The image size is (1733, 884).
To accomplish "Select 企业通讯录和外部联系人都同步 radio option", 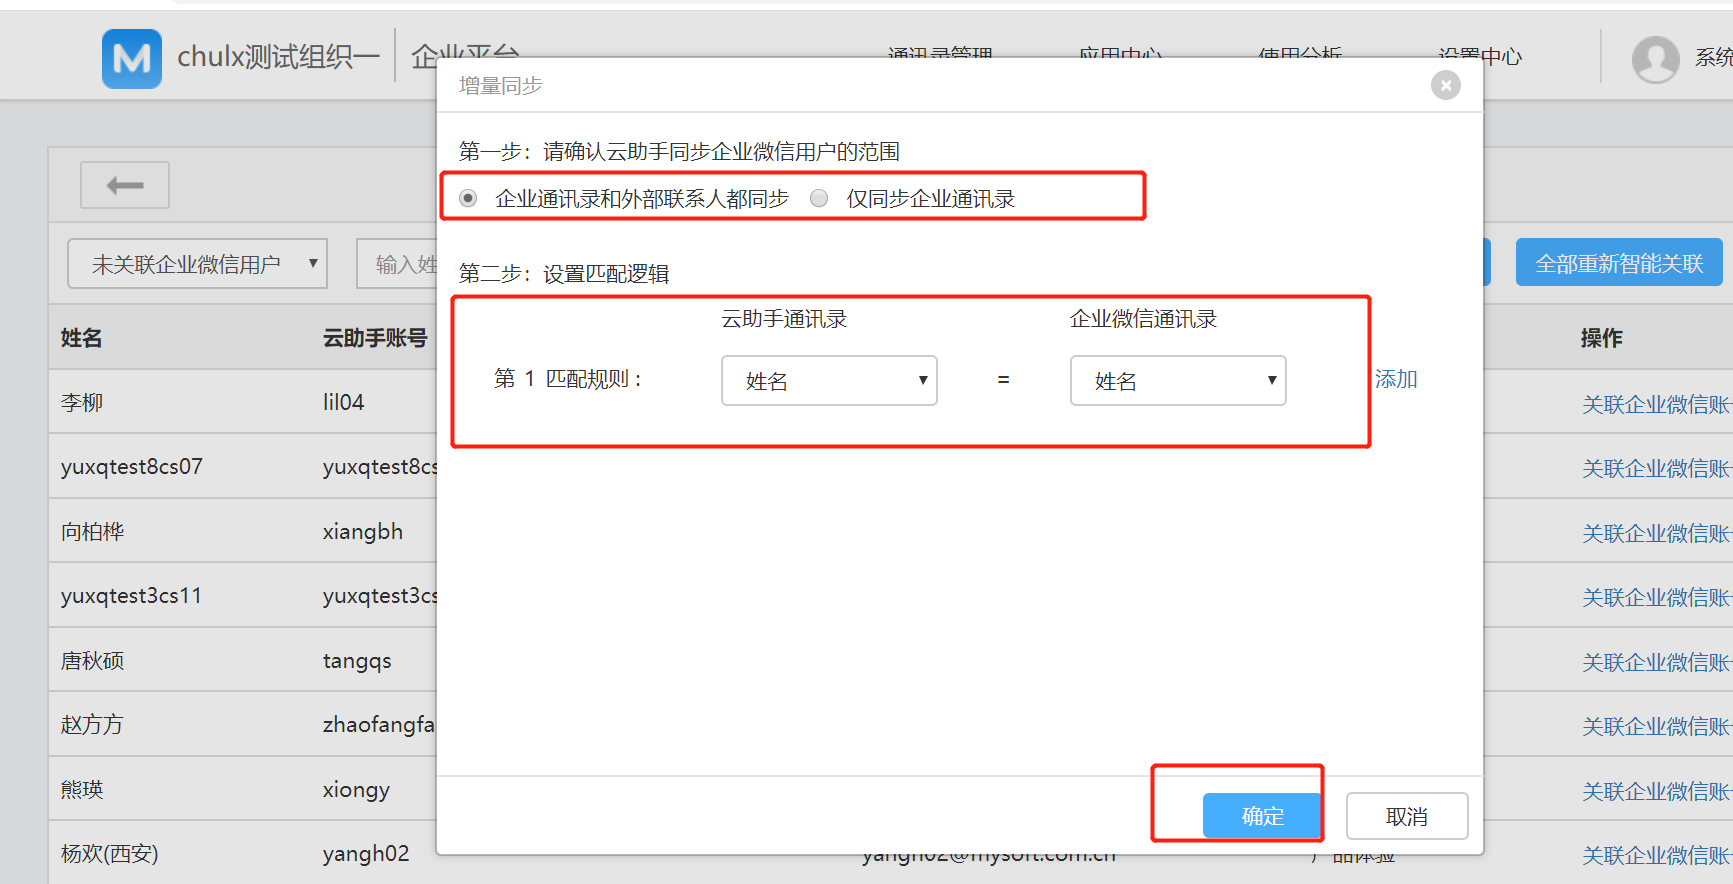I will tap(468, 198).
